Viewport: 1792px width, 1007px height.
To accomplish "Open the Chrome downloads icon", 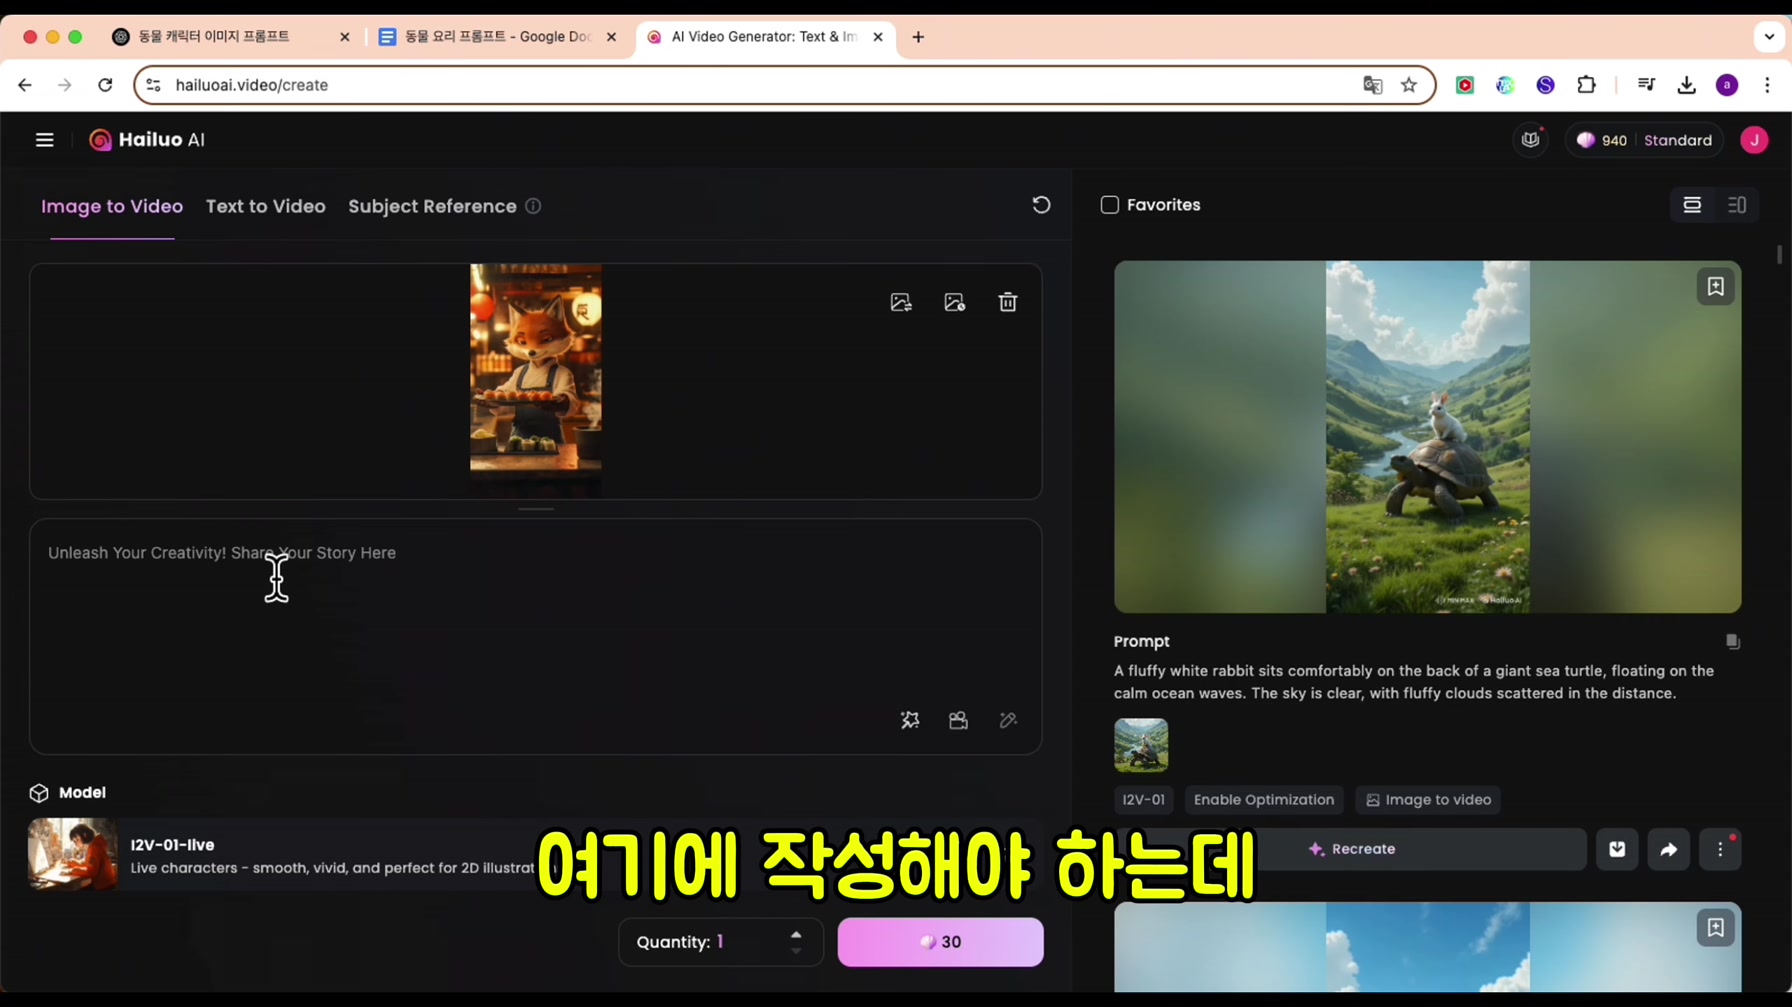I will 1687,85.
